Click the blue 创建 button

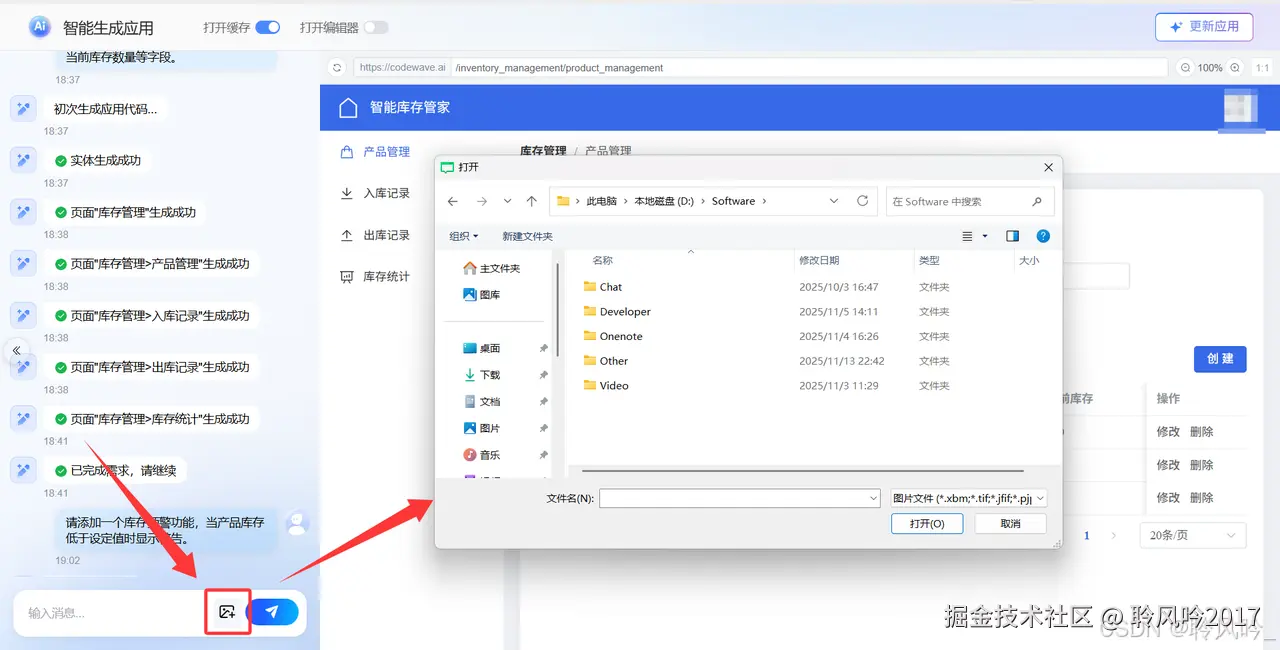pyautogui.click(x=1220, y=358)
